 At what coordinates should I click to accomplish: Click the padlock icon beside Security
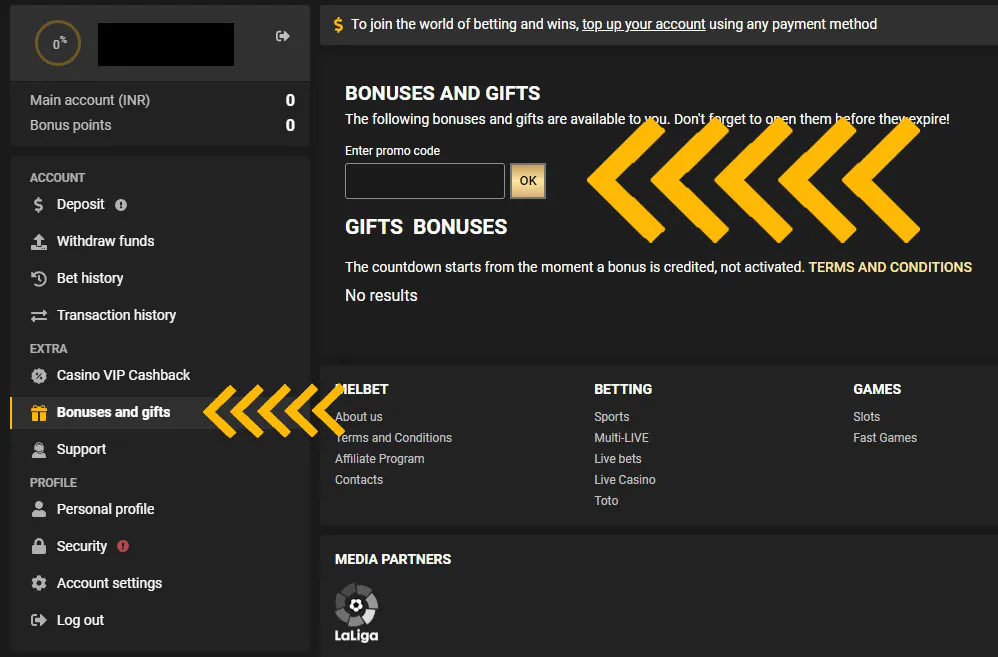tap(39, 546)
